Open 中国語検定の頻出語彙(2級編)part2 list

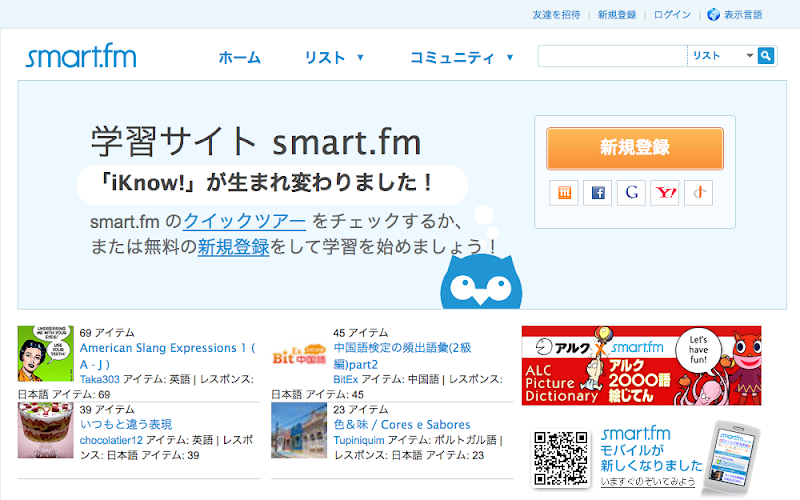tap(402, 356)
